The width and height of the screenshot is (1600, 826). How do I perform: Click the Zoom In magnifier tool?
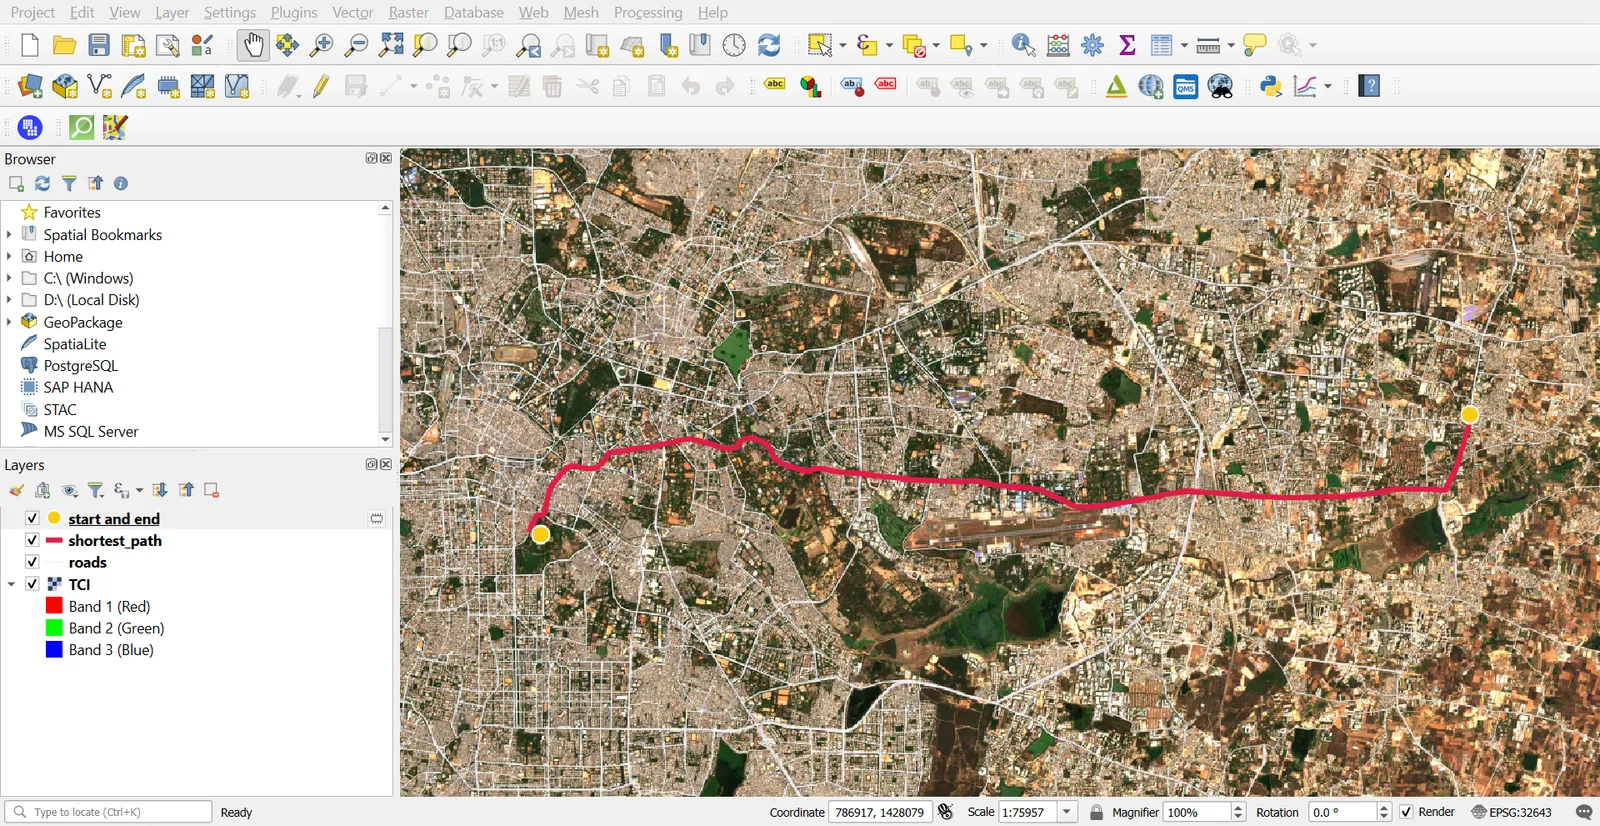click(321, 45)
